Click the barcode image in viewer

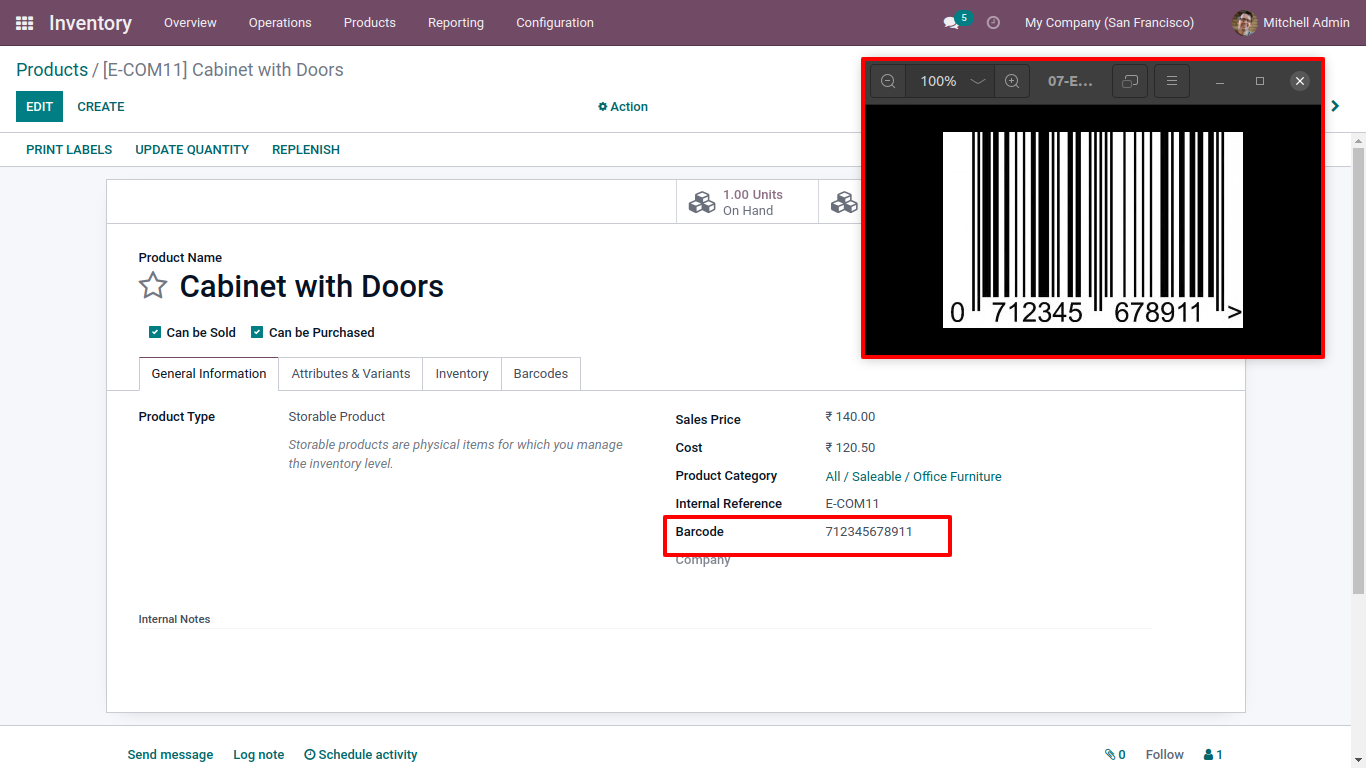pos(1093,229)
